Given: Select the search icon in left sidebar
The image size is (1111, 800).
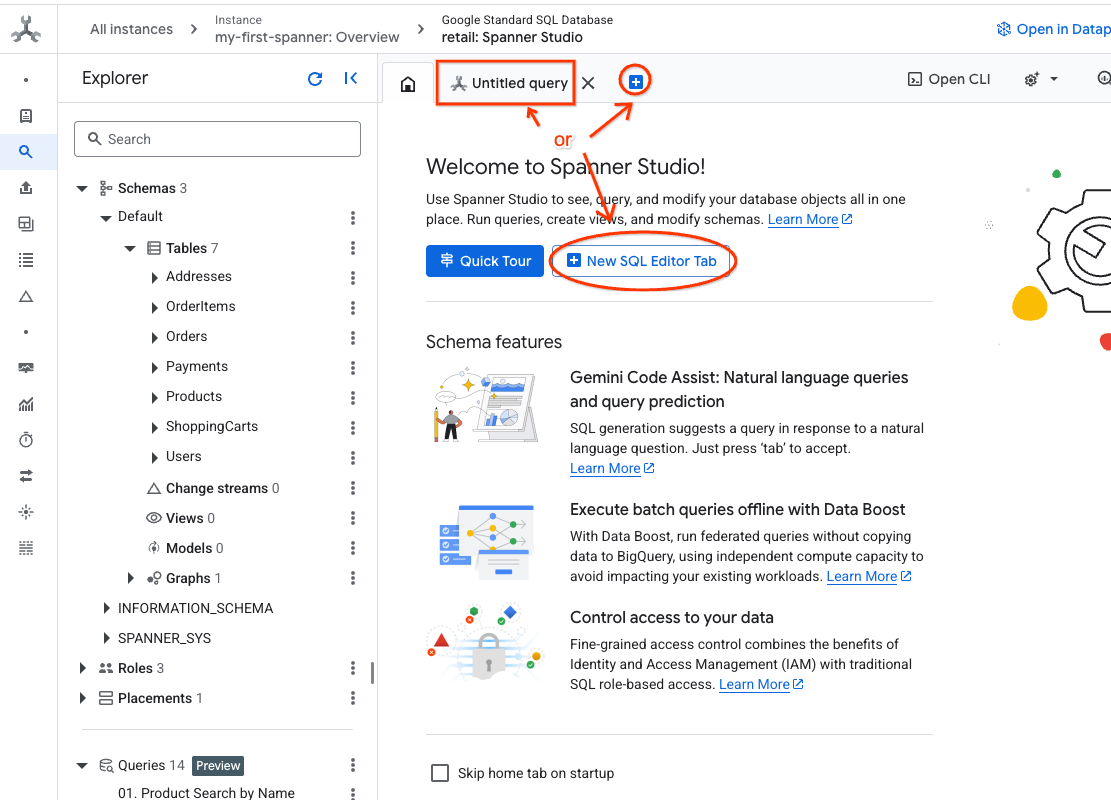Looking at the screenshot, I should pos(26,152).
